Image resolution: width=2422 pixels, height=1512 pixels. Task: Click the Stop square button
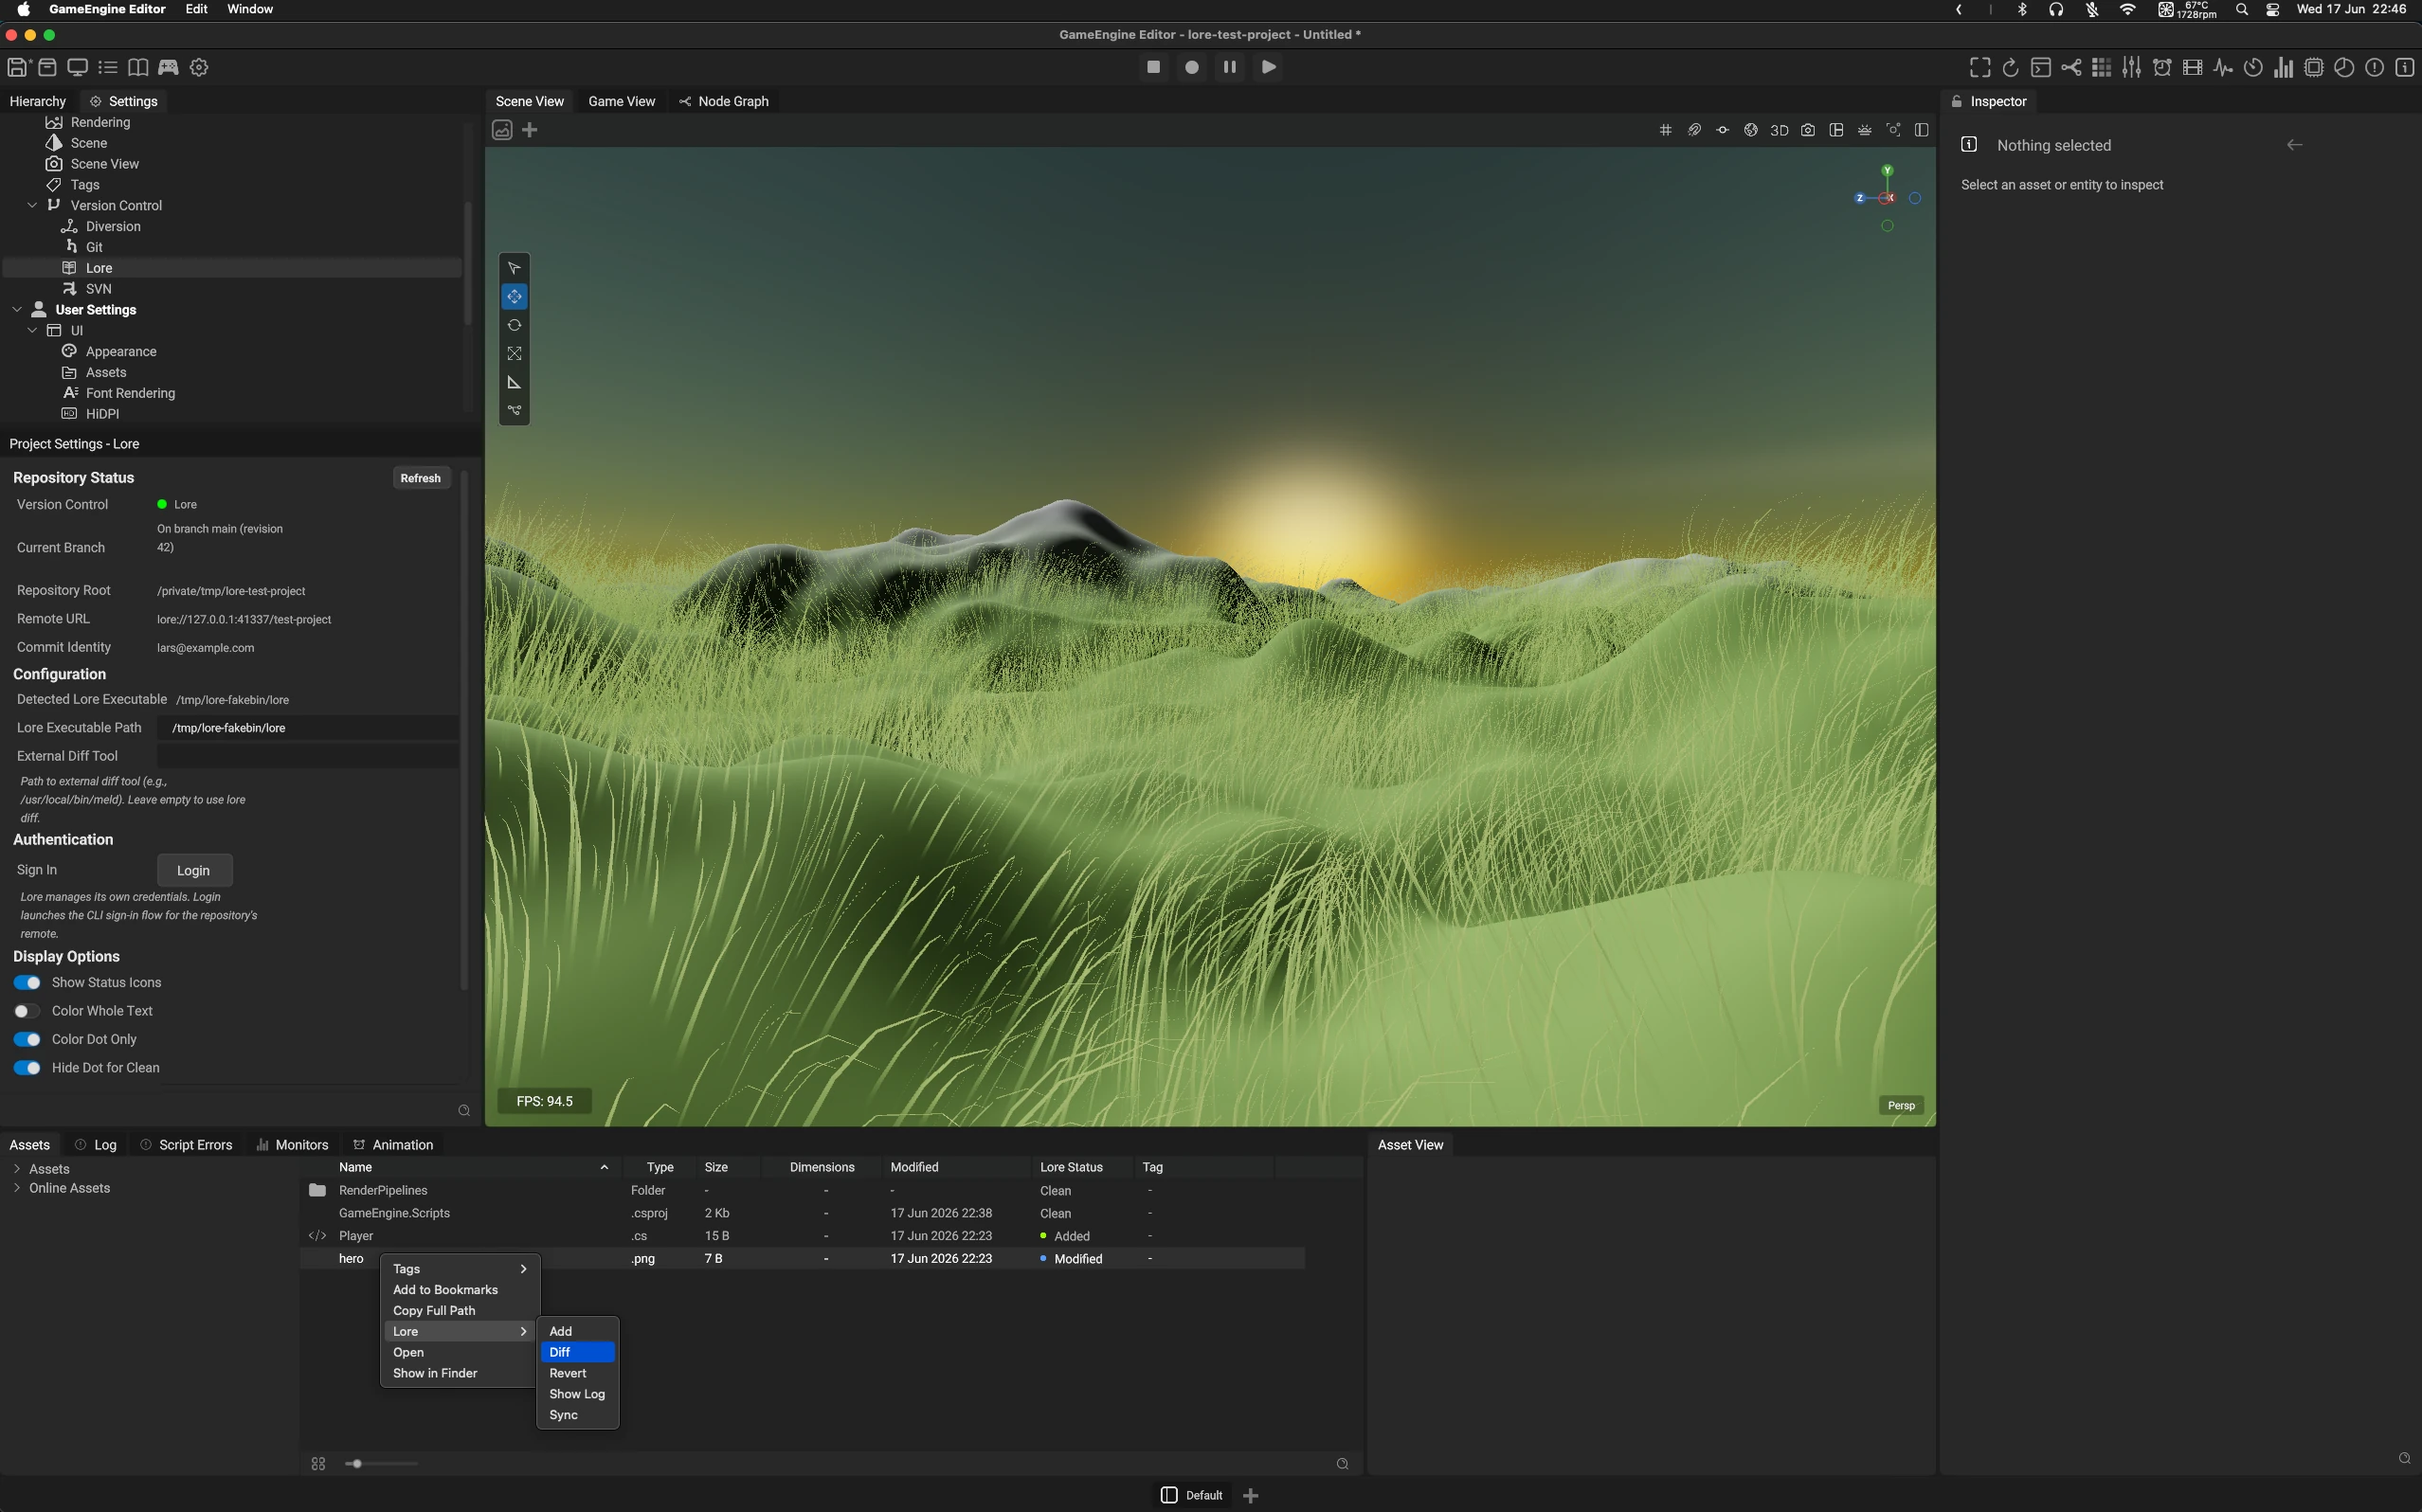(x=1153, y=67)
